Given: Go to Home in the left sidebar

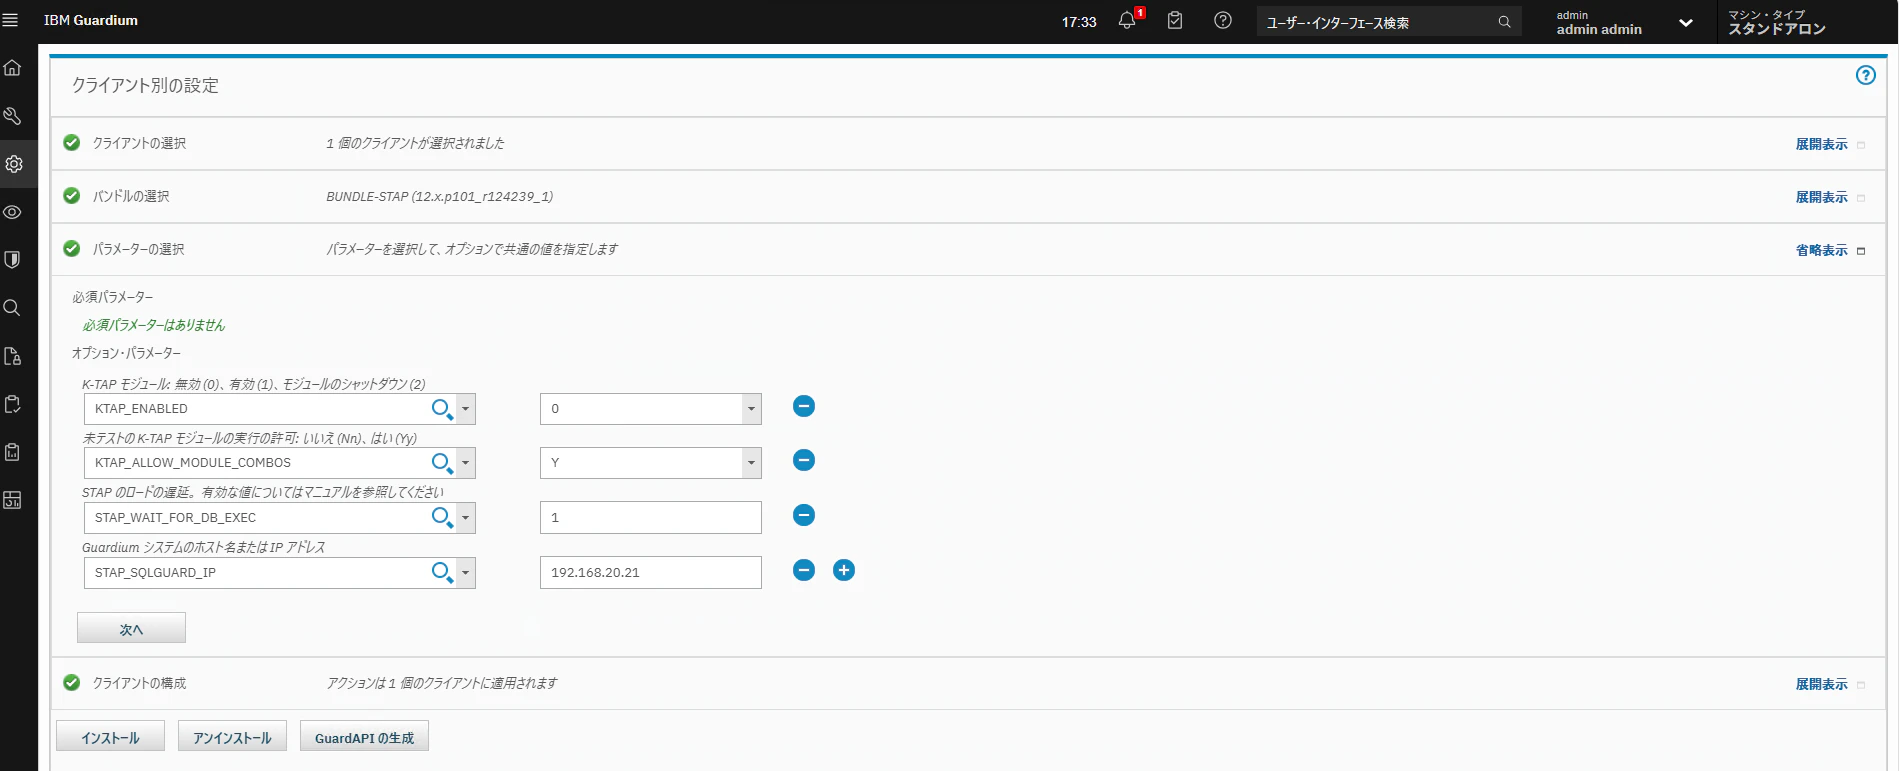Looking at the screenshot, I should click(13, 68).
